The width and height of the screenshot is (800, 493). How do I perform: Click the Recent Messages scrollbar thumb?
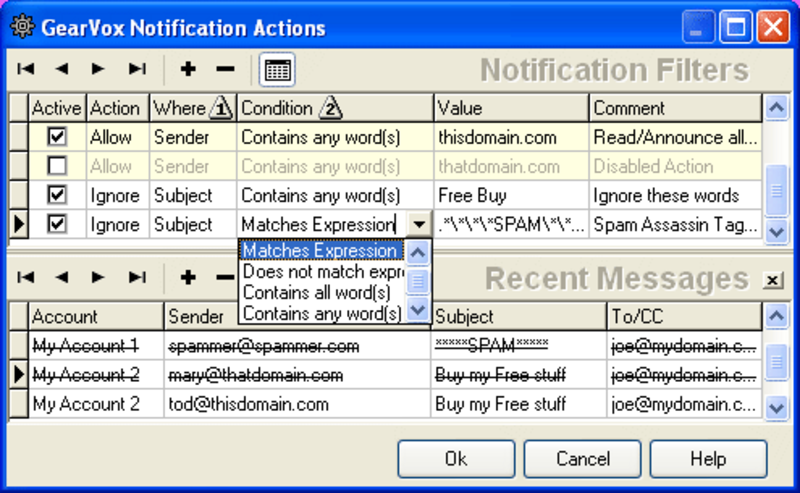(777, 362)
